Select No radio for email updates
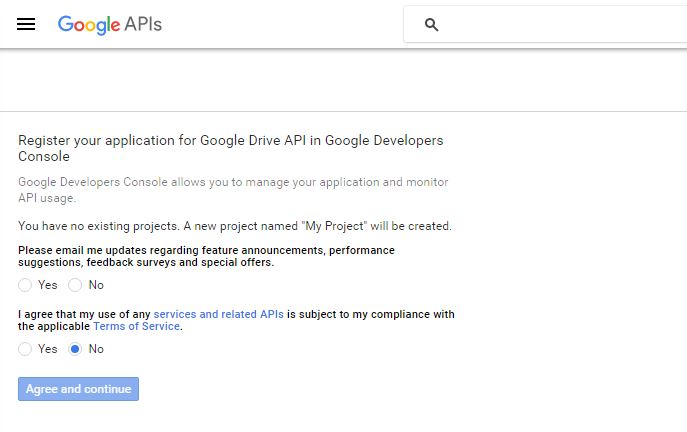This screenshot has height=432, width=687. click(75, 285)
